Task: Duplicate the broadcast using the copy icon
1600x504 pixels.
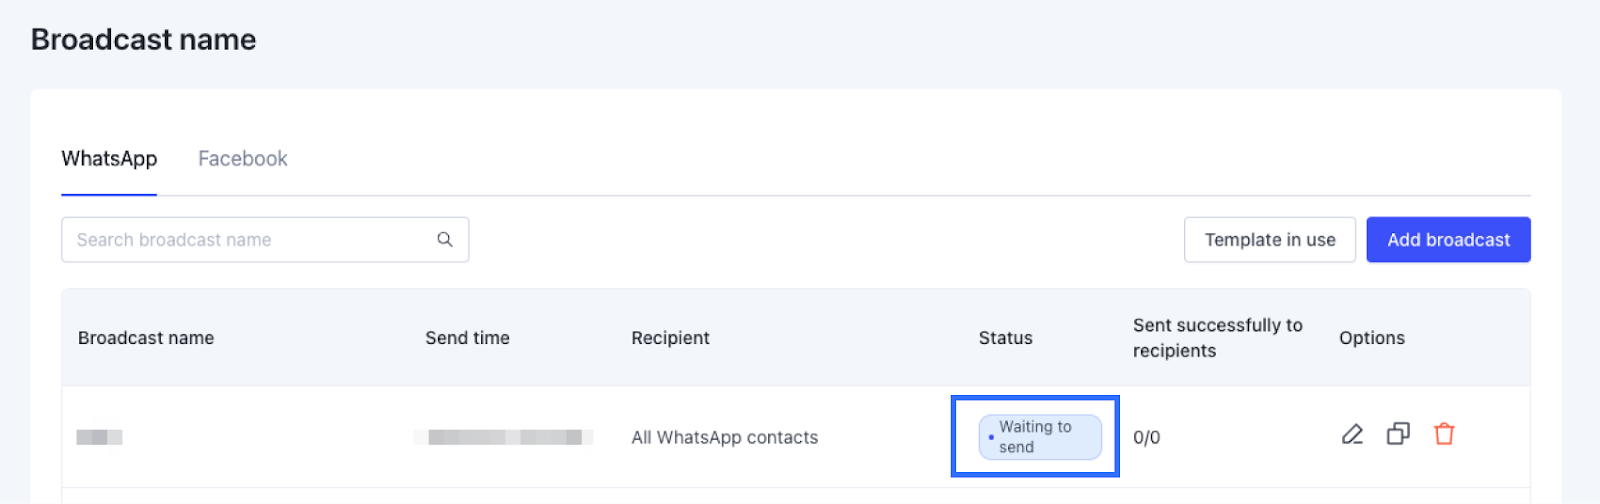Action: coord(1398,434)
